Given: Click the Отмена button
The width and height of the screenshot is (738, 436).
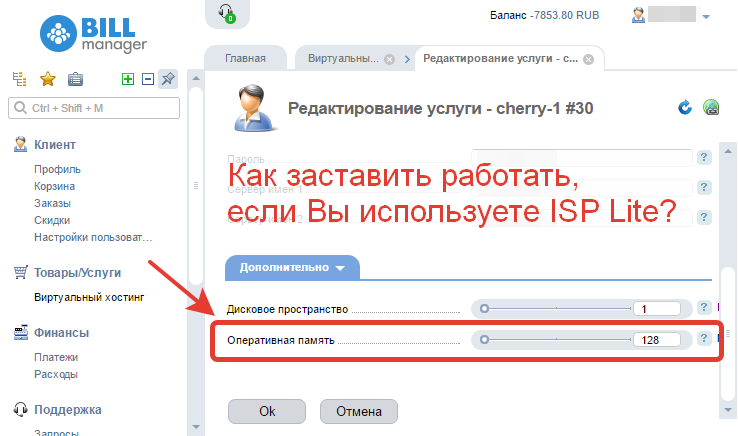Looking at the screenshot, I should point(359,411).
